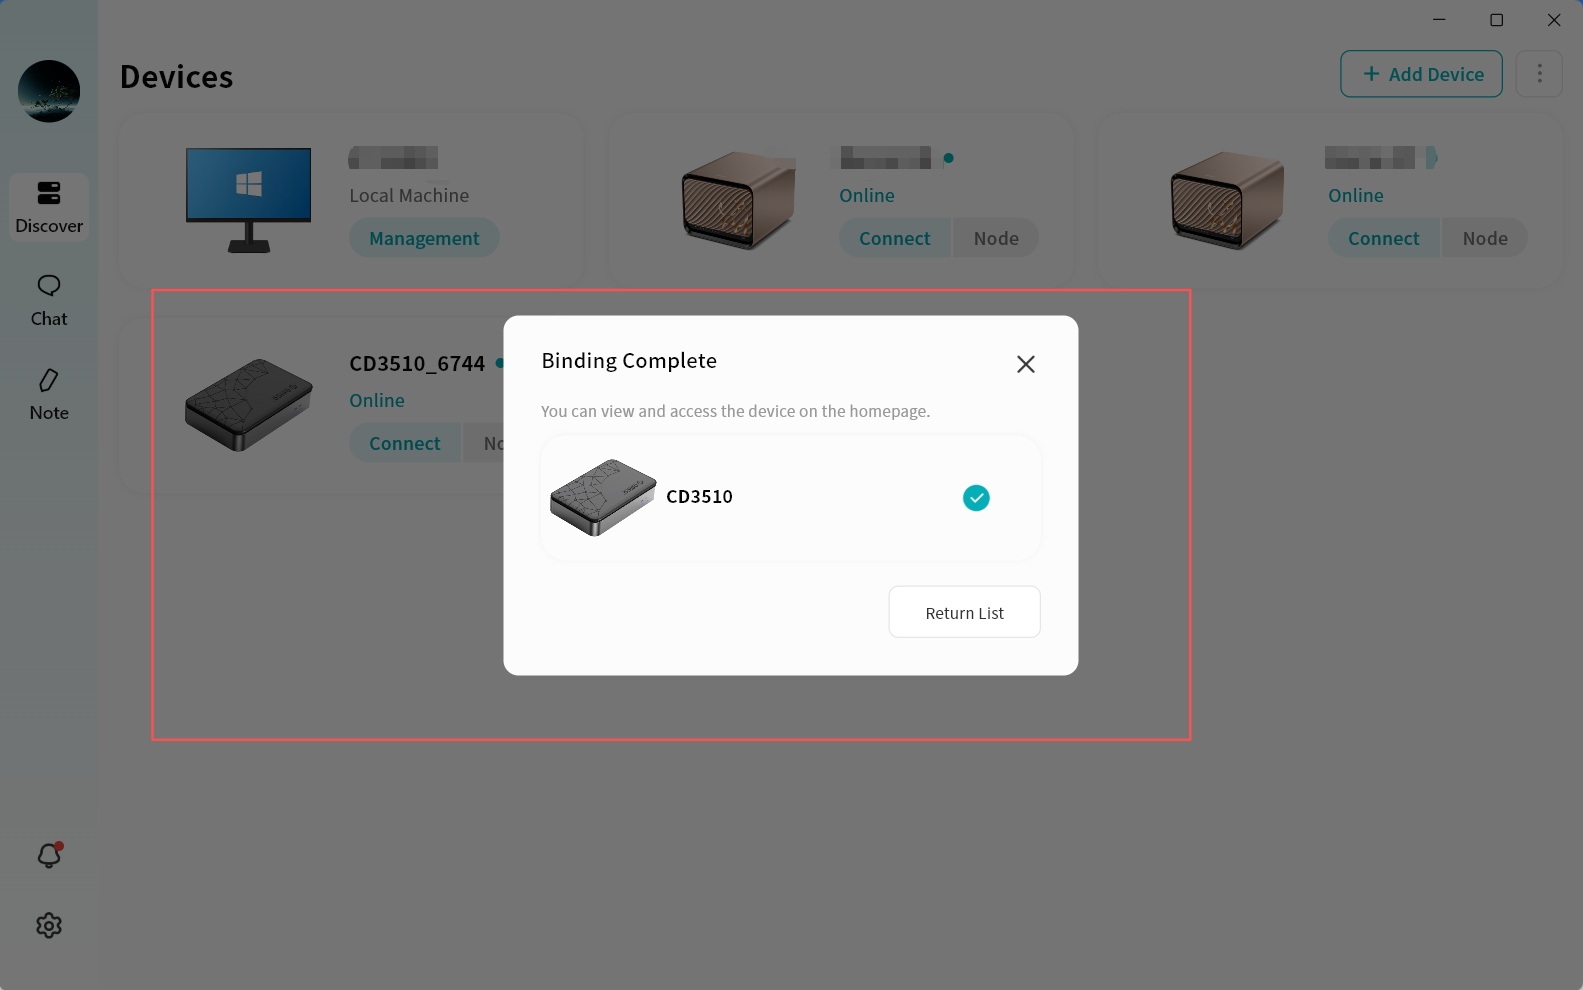1583x990 pixels.
Task: Open the Chat section in sidebar
Action: [x=49, y=300]
